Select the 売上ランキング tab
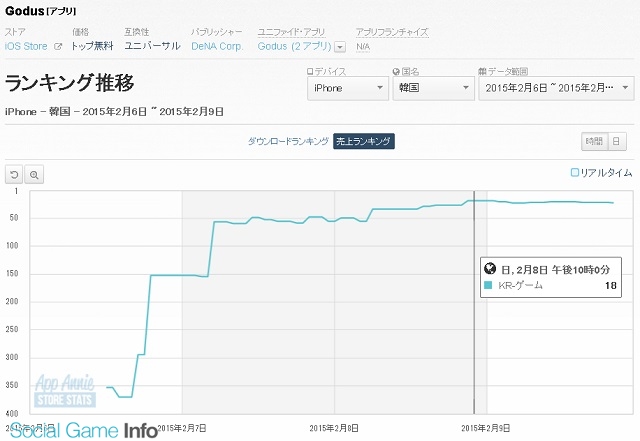640x441 pixels. pyautogui.click(x=363, y=141)
